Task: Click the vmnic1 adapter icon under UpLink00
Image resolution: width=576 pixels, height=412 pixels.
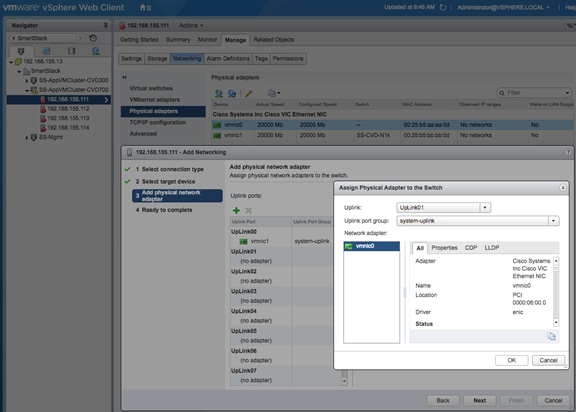Action: tap(243, 241)
